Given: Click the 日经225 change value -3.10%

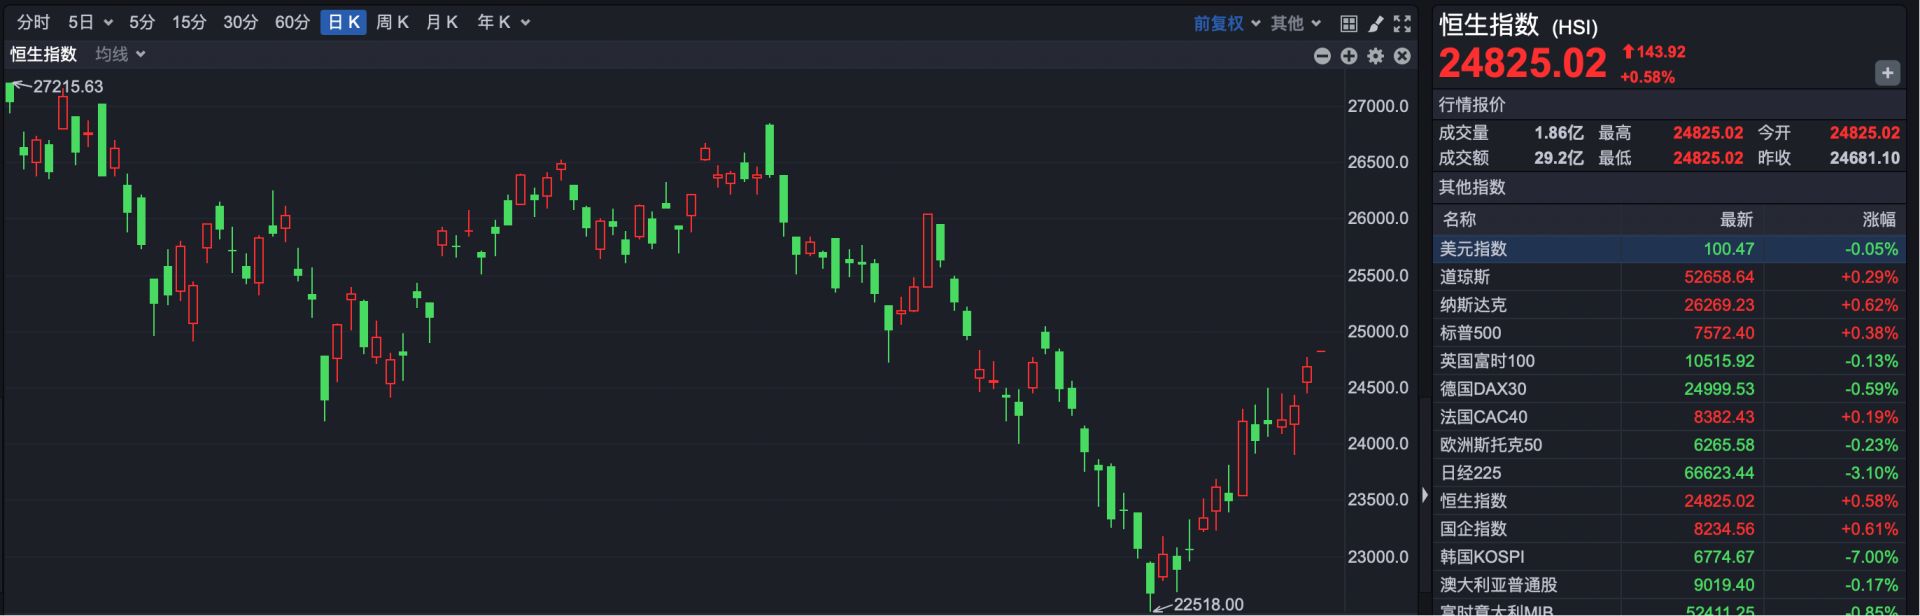Looking at the screenshot, I should tap(1871, 473).
